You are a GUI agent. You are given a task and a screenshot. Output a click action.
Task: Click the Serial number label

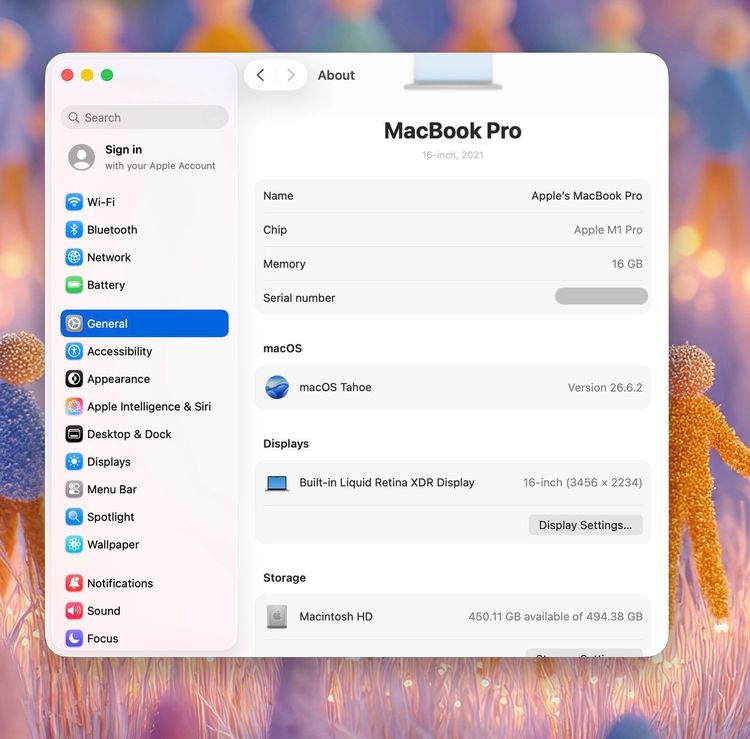(299, 298)
